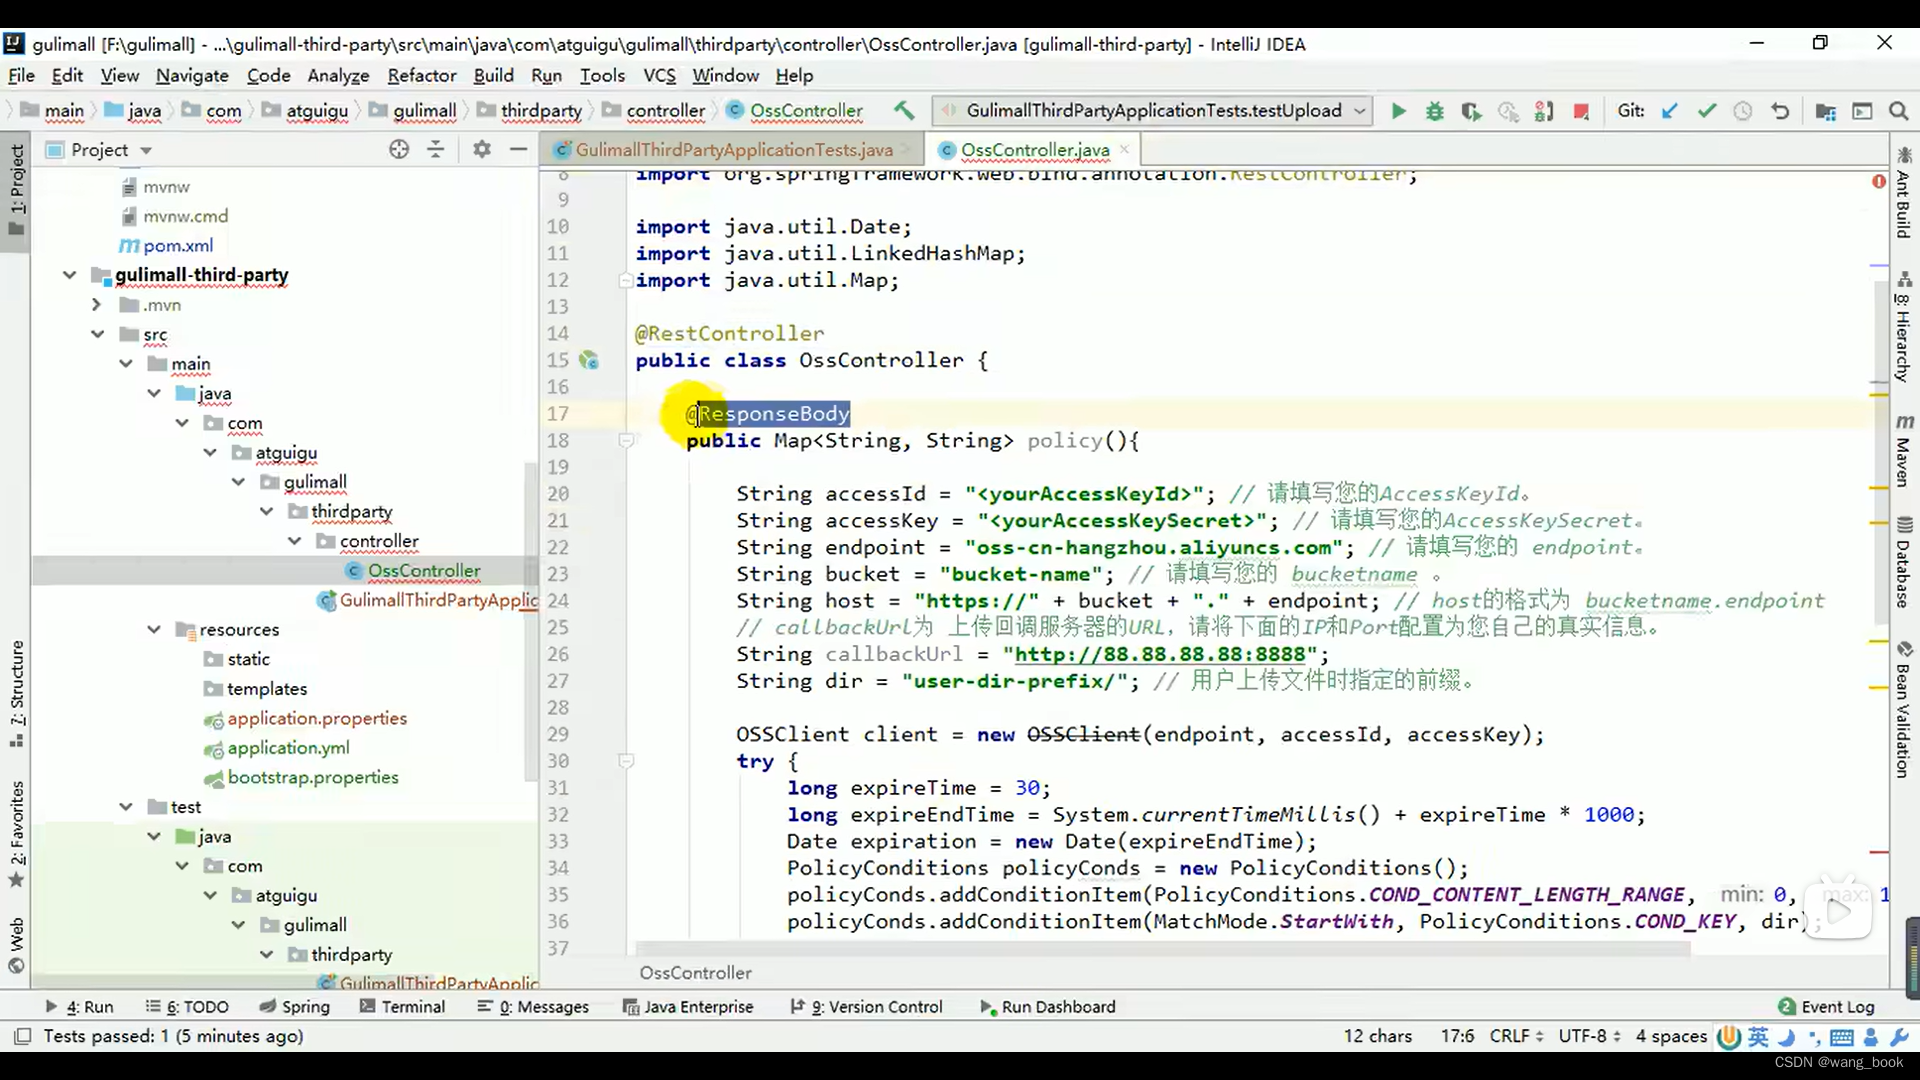This screenshot has height=1080, width=1920.
Task: Select the GulimallThirdPartyApplicationTests.java tab
Action: click(x=735, y=149)
